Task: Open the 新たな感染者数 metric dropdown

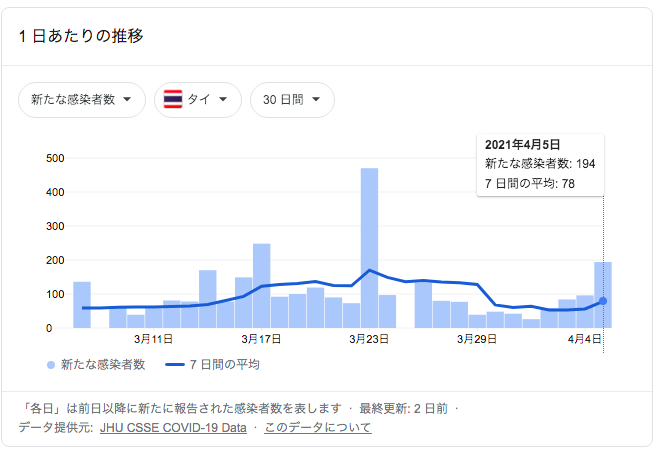Action: tap(82, 100)
